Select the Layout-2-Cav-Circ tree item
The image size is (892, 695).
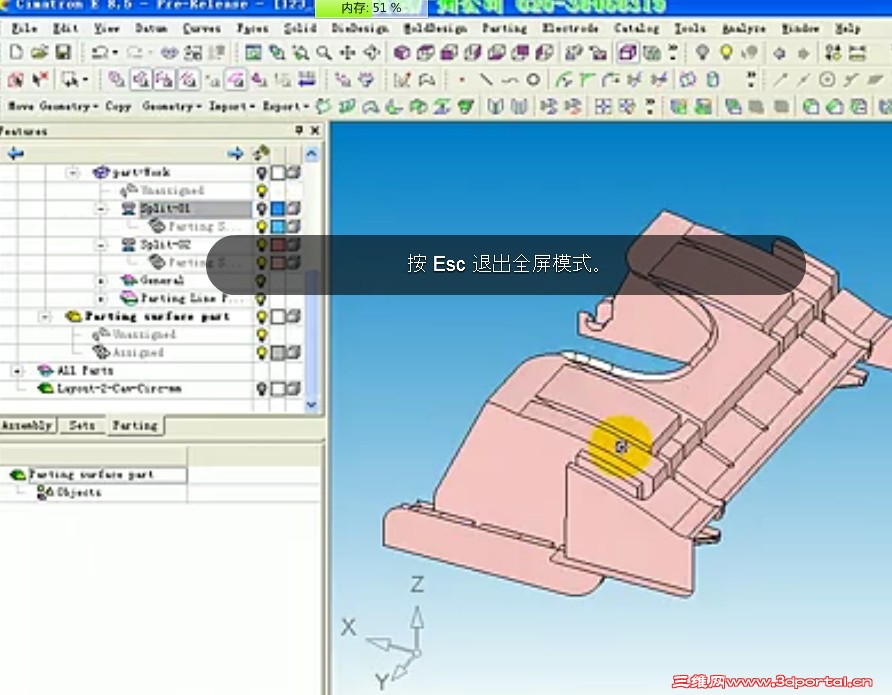point(109,389)
